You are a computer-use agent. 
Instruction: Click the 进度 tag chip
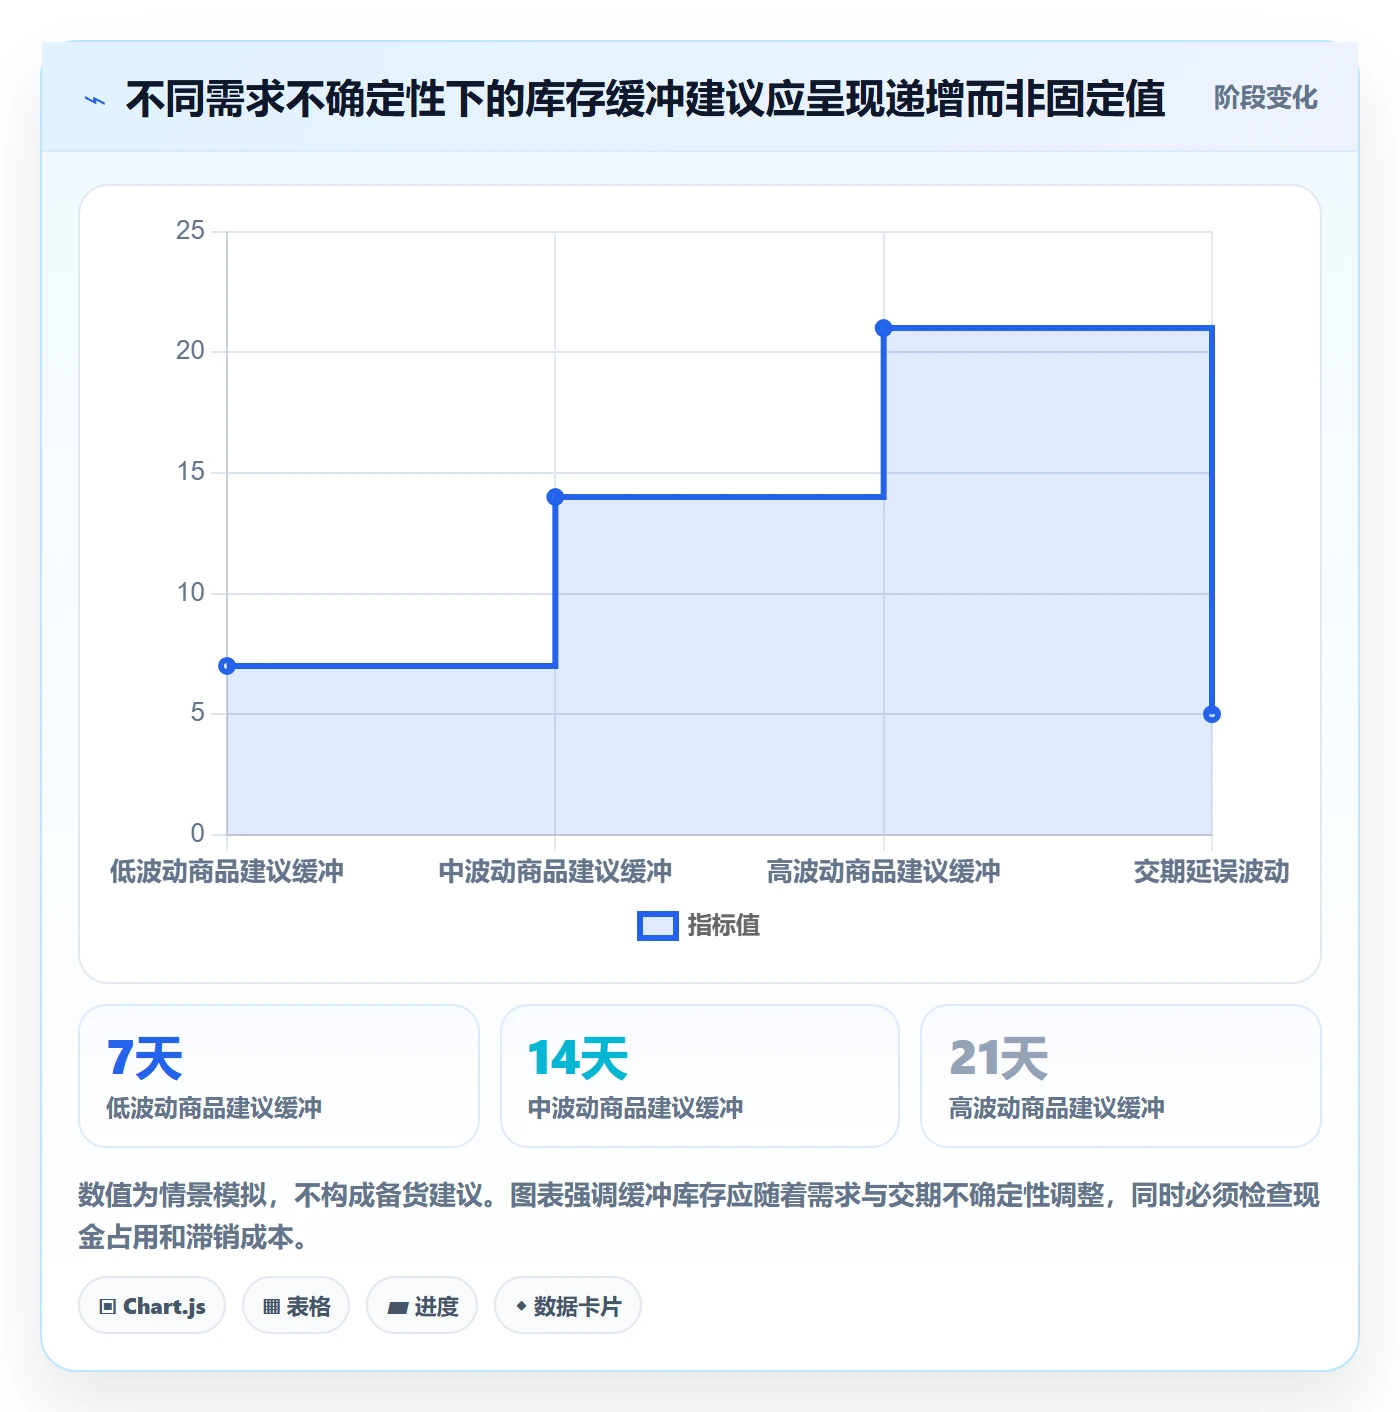coord(422,1306)
